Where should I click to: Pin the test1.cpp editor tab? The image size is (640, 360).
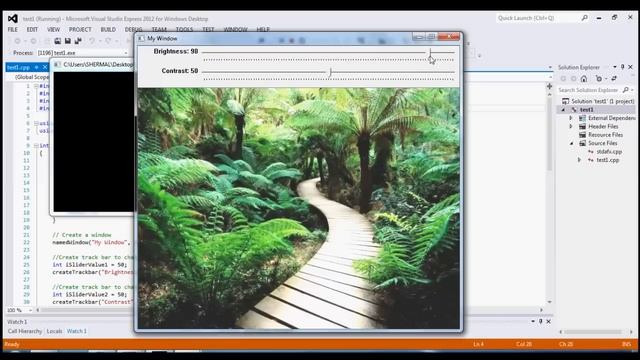point(37,67)
